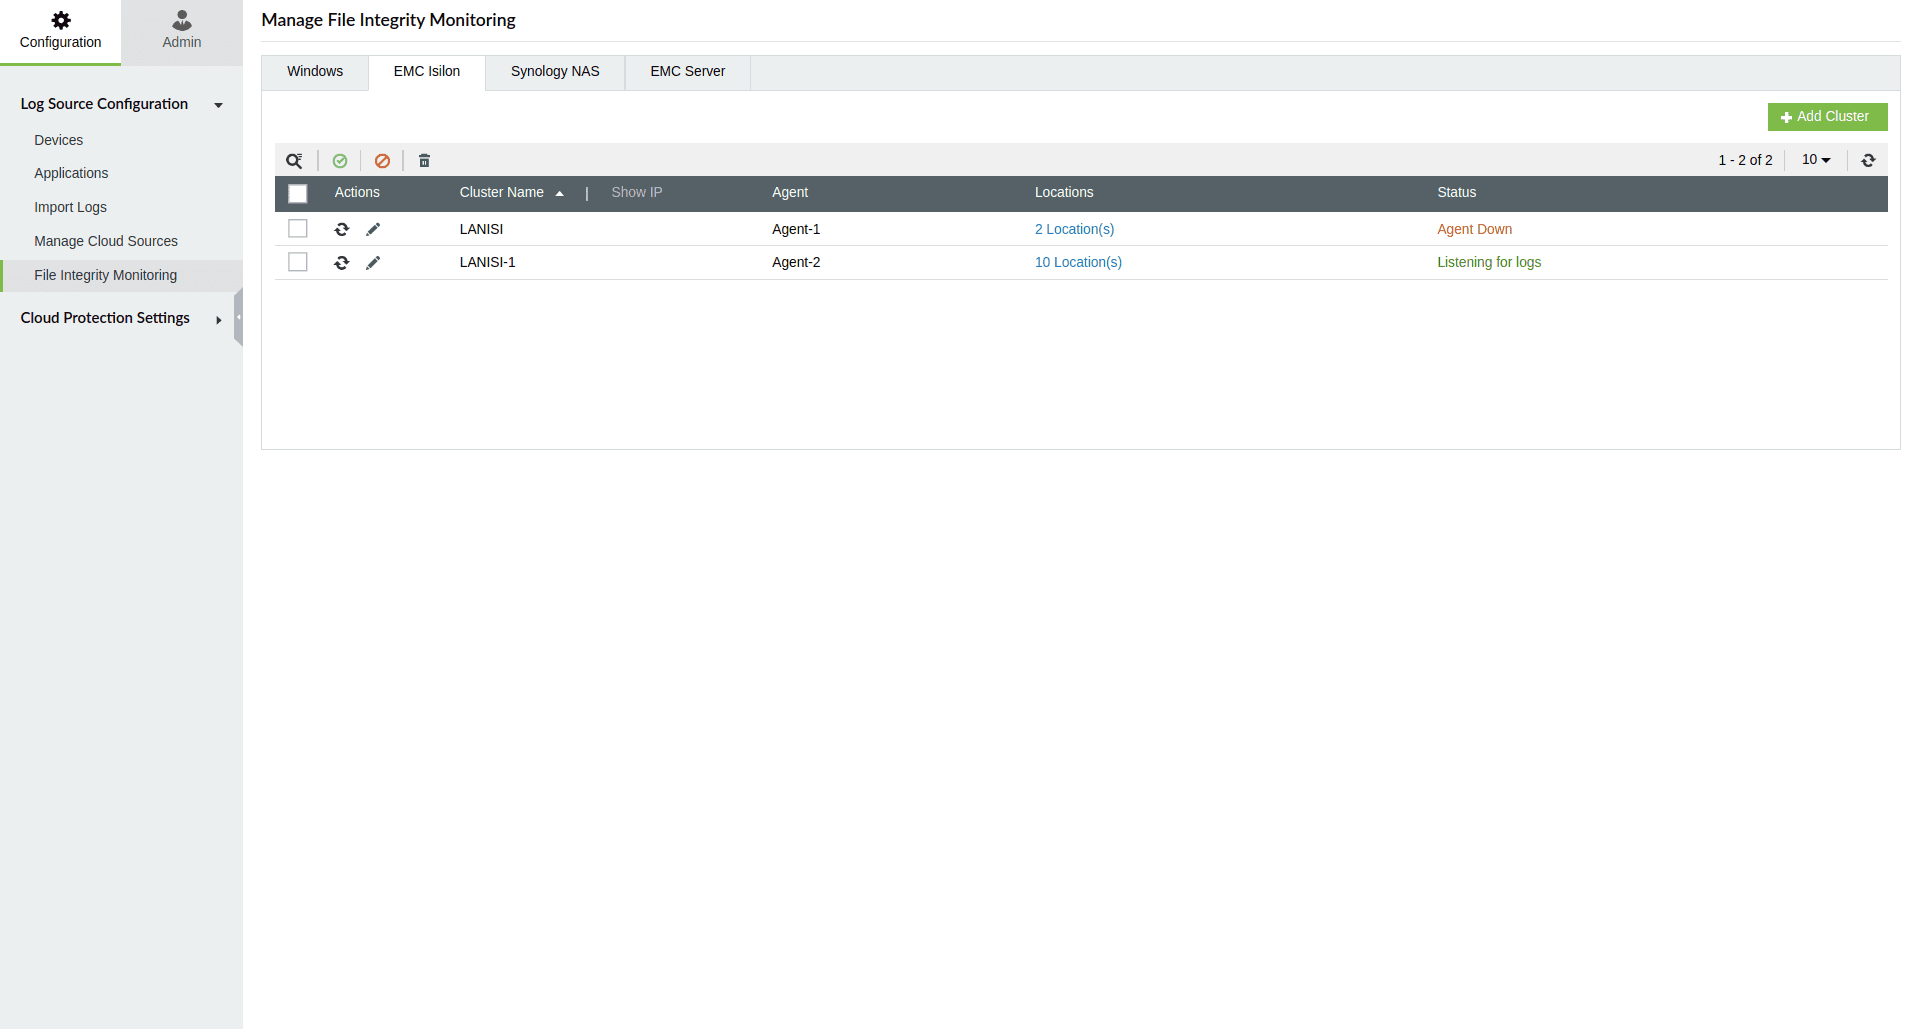Switch to the EMC Server tab
The height and width of the screenshot is (1029, 1917).
[688, 72]
